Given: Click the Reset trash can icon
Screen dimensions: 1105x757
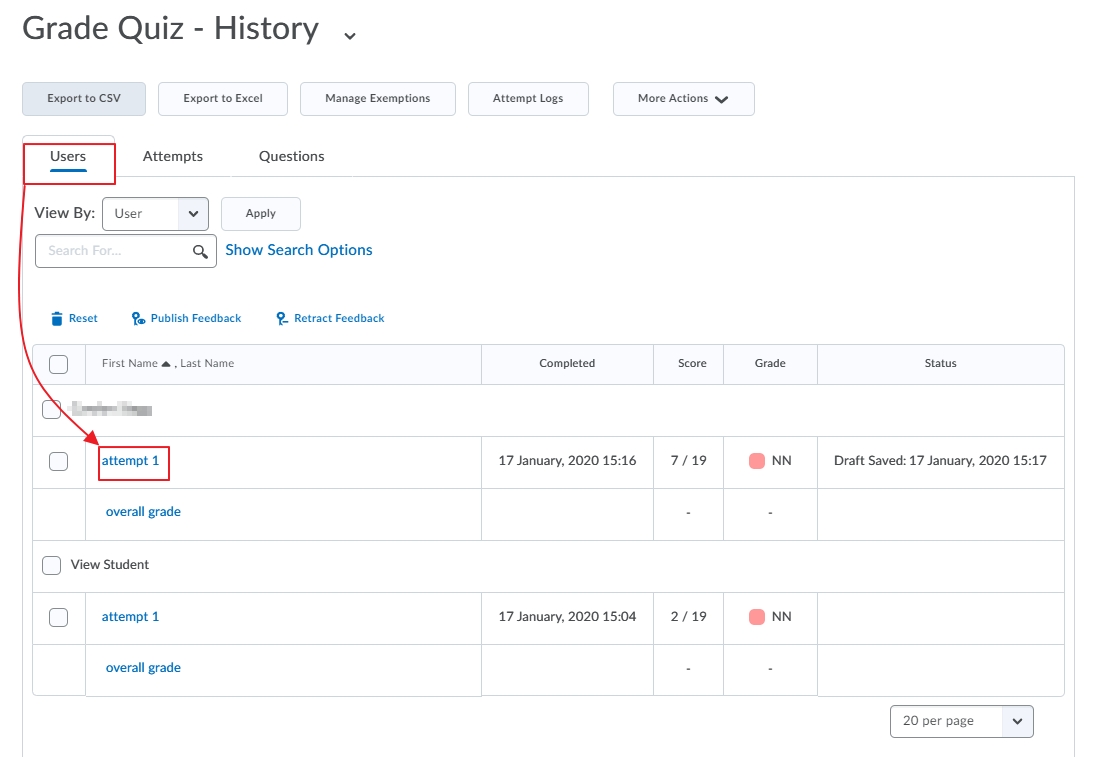Looking at the screenshot, I should point(57,319).
